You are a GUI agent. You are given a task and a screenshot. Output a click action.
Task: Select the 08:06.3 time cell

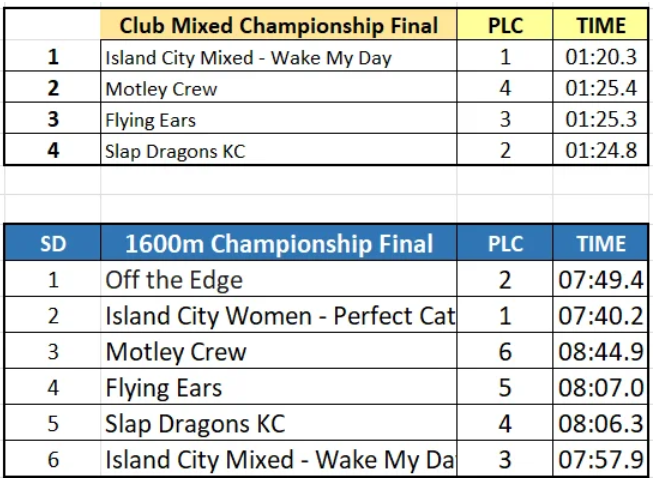click(x=601, y=424)
